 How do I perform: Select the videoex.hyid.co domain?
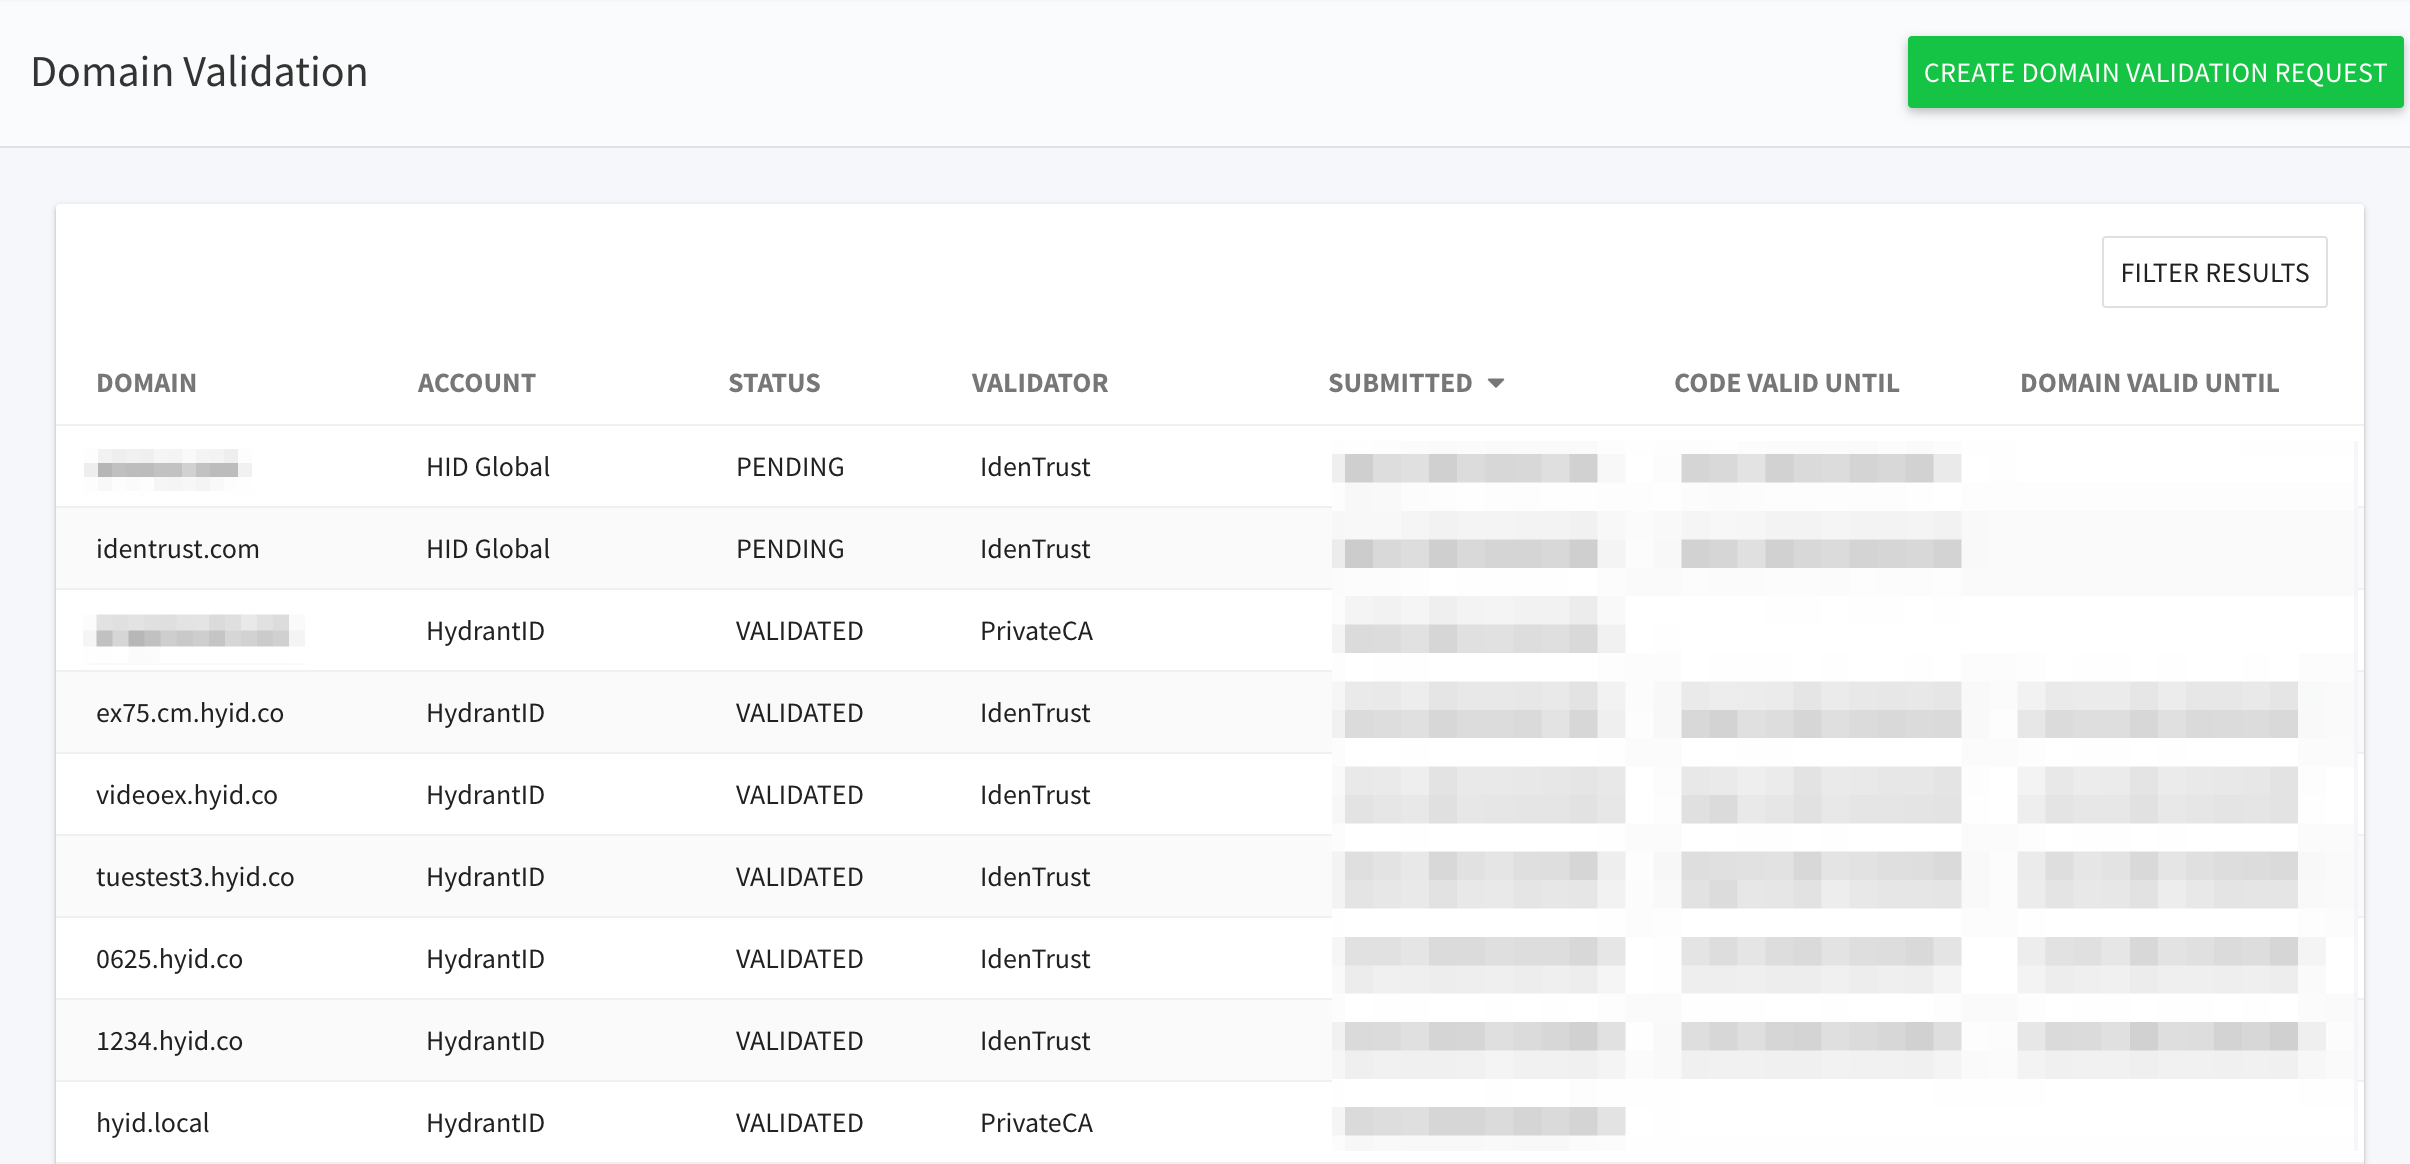[x=187, y=795]
